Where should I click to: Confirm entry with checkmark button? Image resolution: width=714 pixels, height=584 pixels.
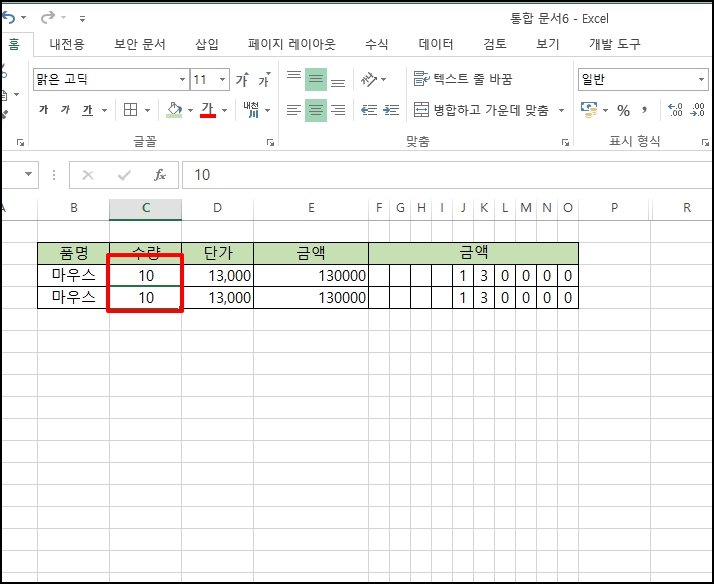(124, 175)
